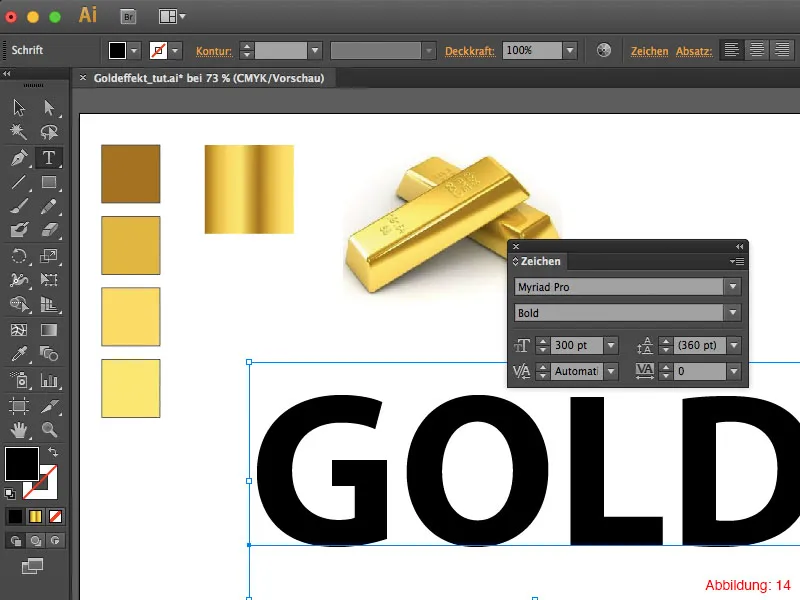Select the Scale tool
This screenshot has width=800, height=600.
49,256
